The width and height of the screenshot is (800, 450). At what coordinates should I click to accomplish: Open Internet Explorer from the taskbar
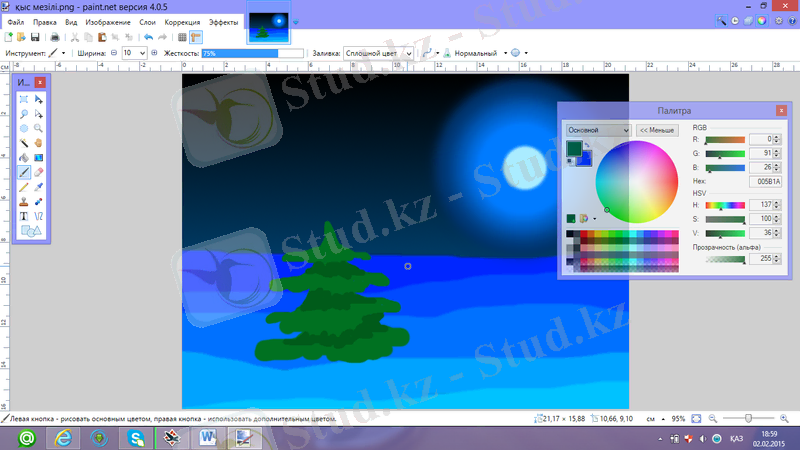[64, 437]
